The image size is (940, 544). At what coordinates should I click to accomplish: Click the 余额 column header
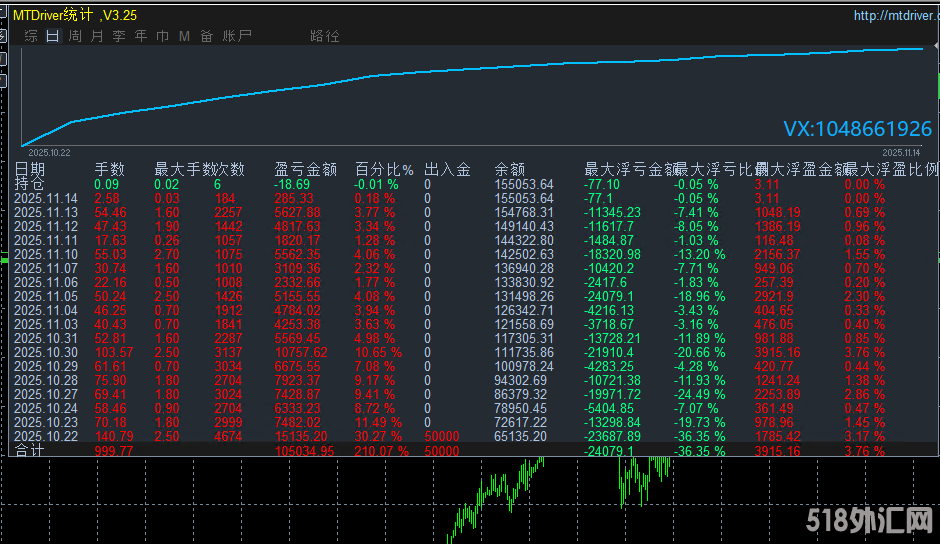click(509, 169)
